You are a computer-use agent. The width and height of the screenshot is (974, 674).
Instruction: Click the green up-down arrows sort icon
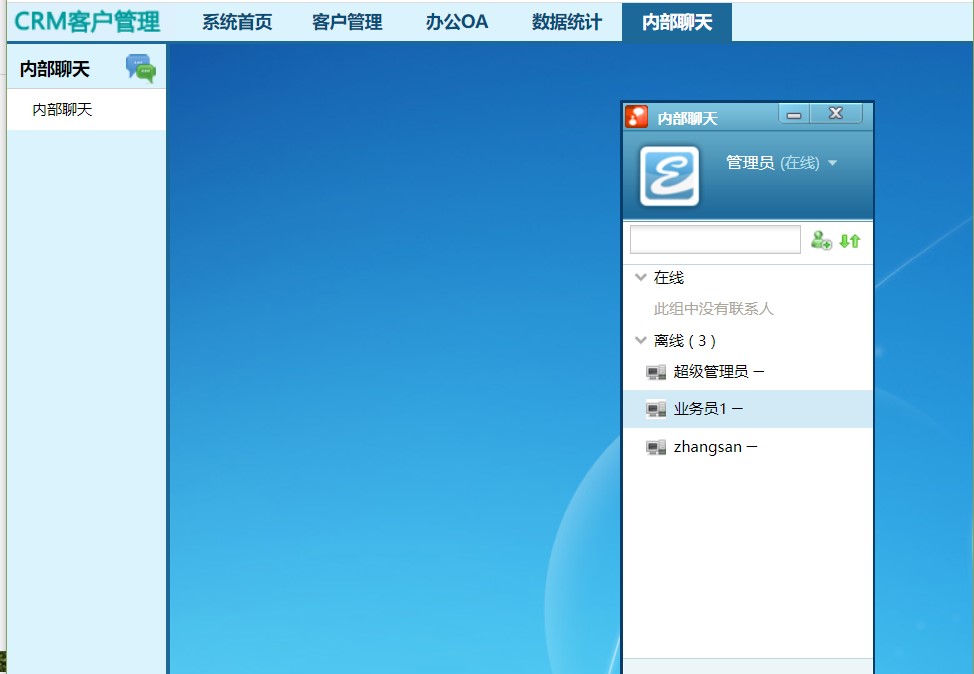[849, 240]
